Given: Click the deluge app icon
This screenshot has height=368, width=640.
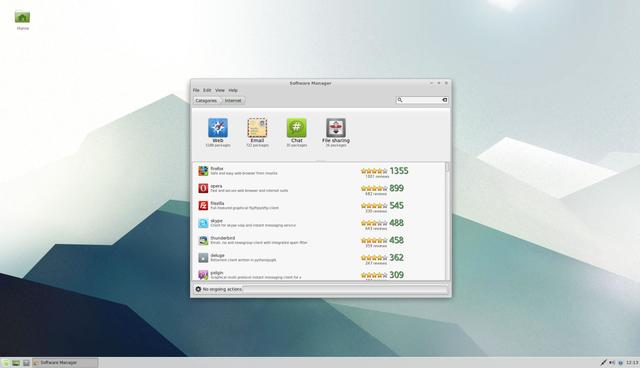Looking at the screenshot, I should pyautogui.click(x=203, y=258).
